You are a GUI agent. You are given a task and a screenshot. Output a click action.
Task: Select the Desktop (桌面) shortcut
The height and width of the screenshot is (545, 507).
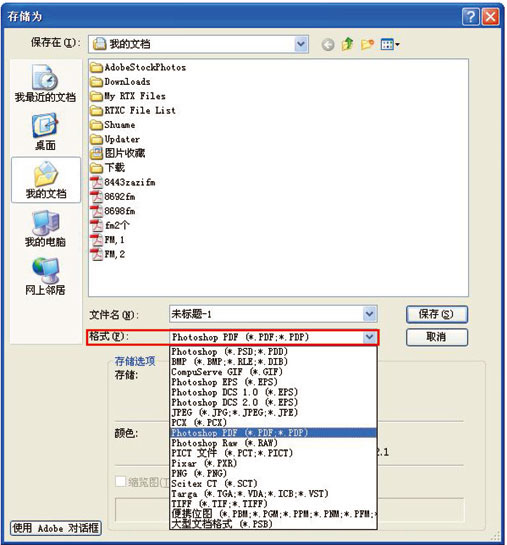tap(45, 131)
